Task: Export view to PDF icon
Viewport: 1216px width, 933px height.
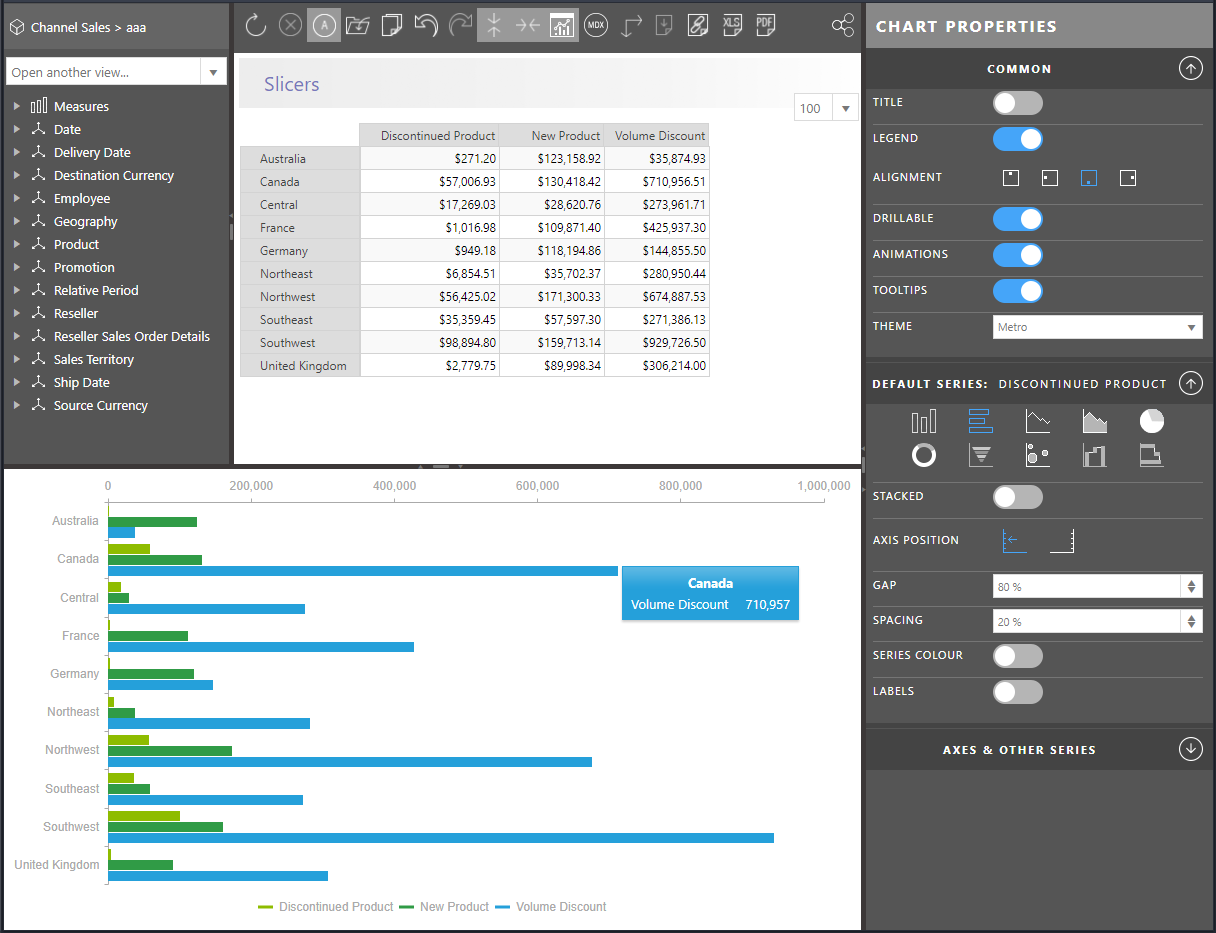Action: (765, 25)
